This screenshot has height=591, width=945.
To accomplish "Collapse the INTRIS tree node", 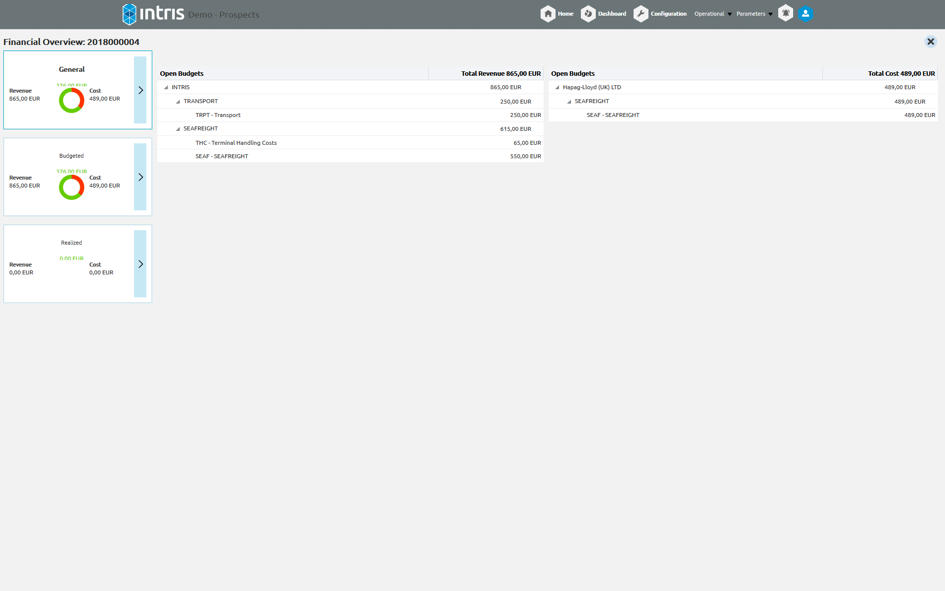I will pos(166,88).
